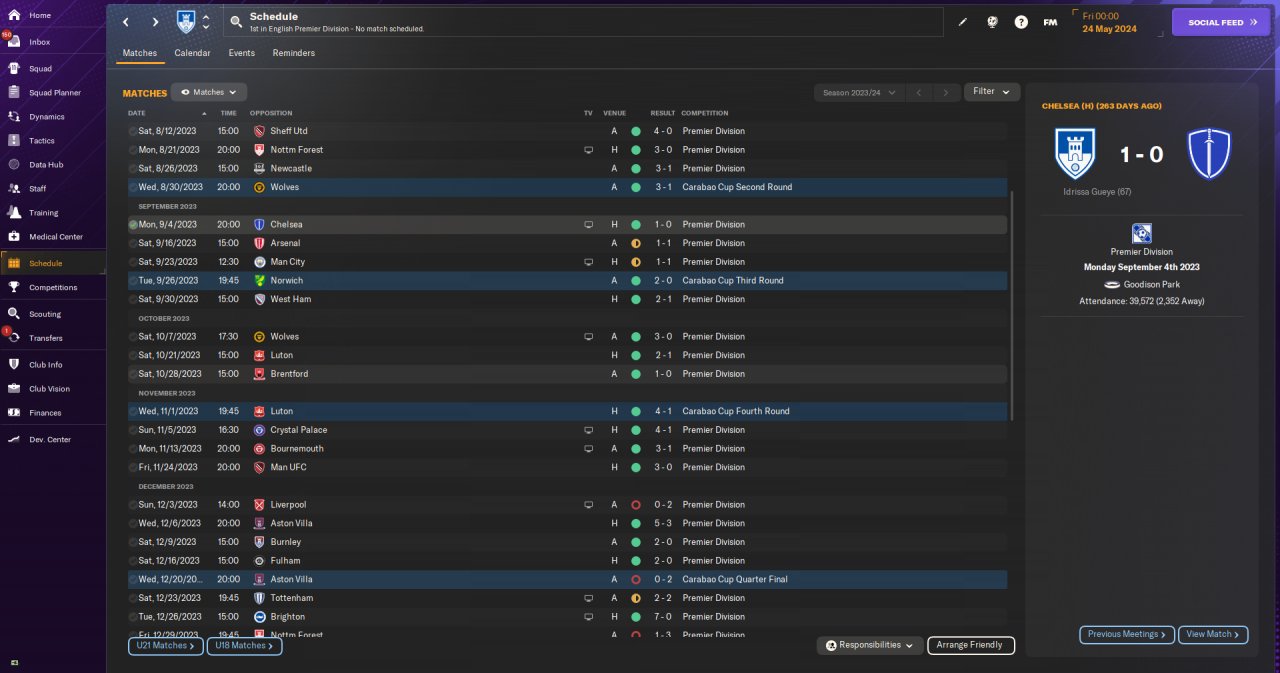Go to next season arrow
Screen dimensions: 1280x673
click(x=946, y=92)
